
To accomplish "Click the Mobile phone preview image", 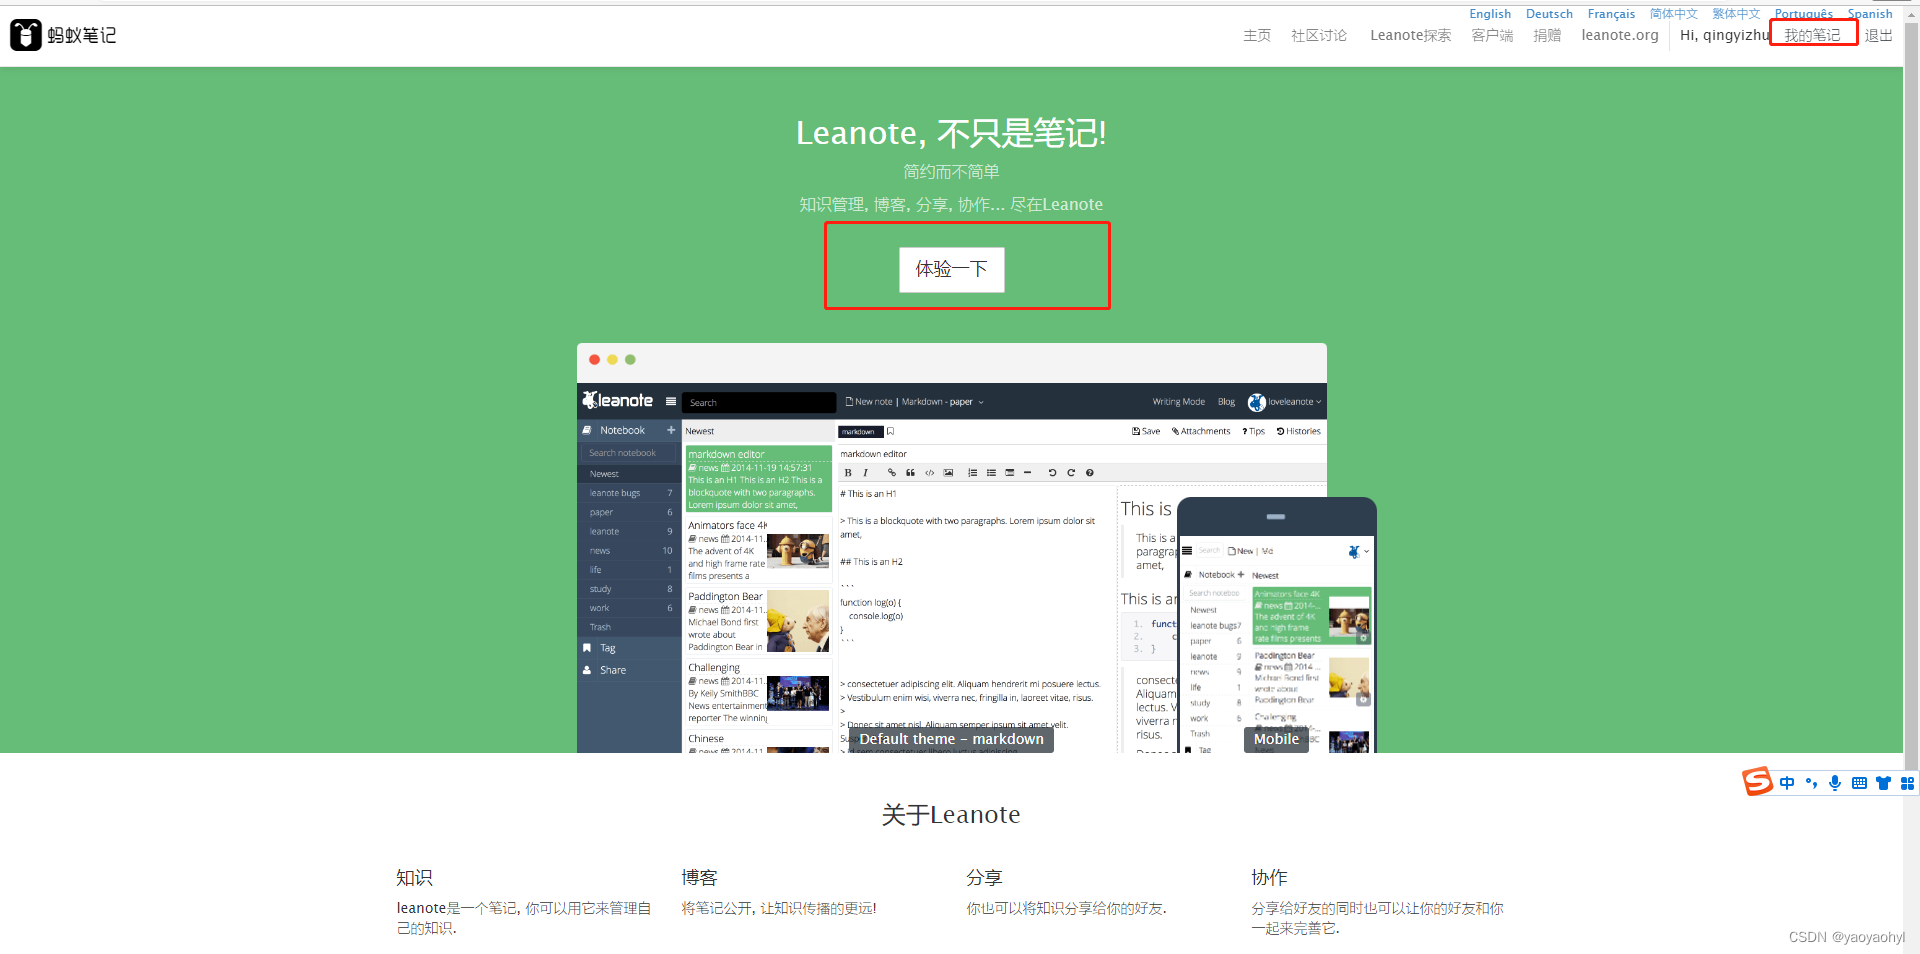I will [x=1277, y=625].
